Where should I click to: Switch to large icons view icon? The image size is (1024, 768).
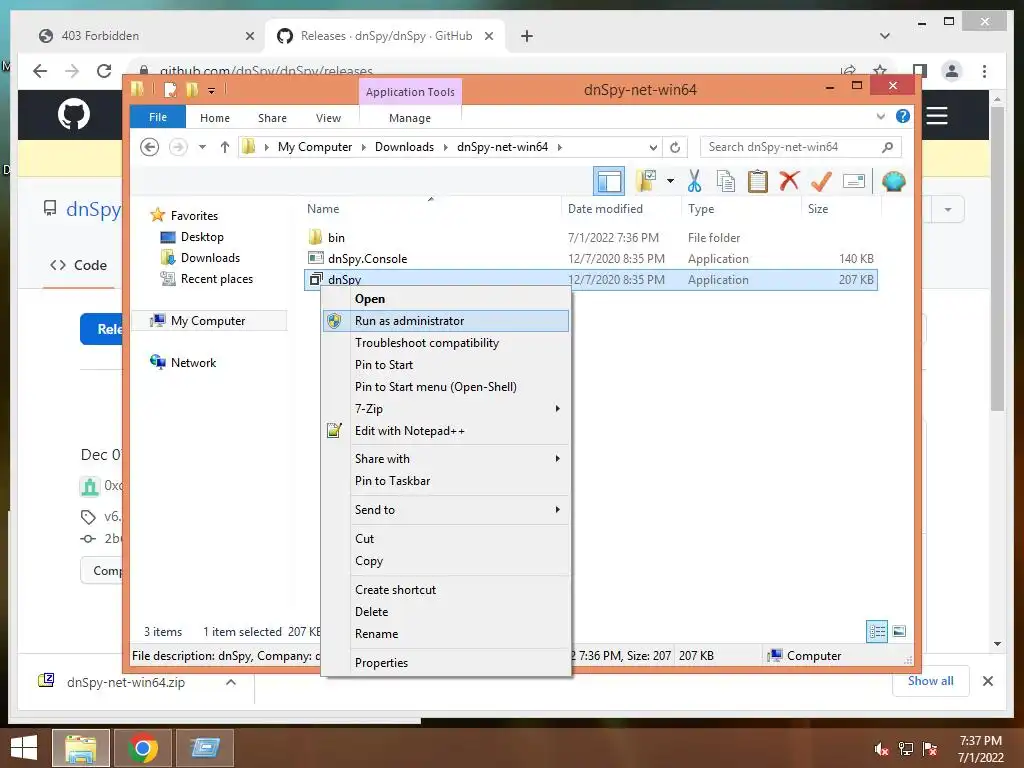pyautogui.click(x=899, y=631)
